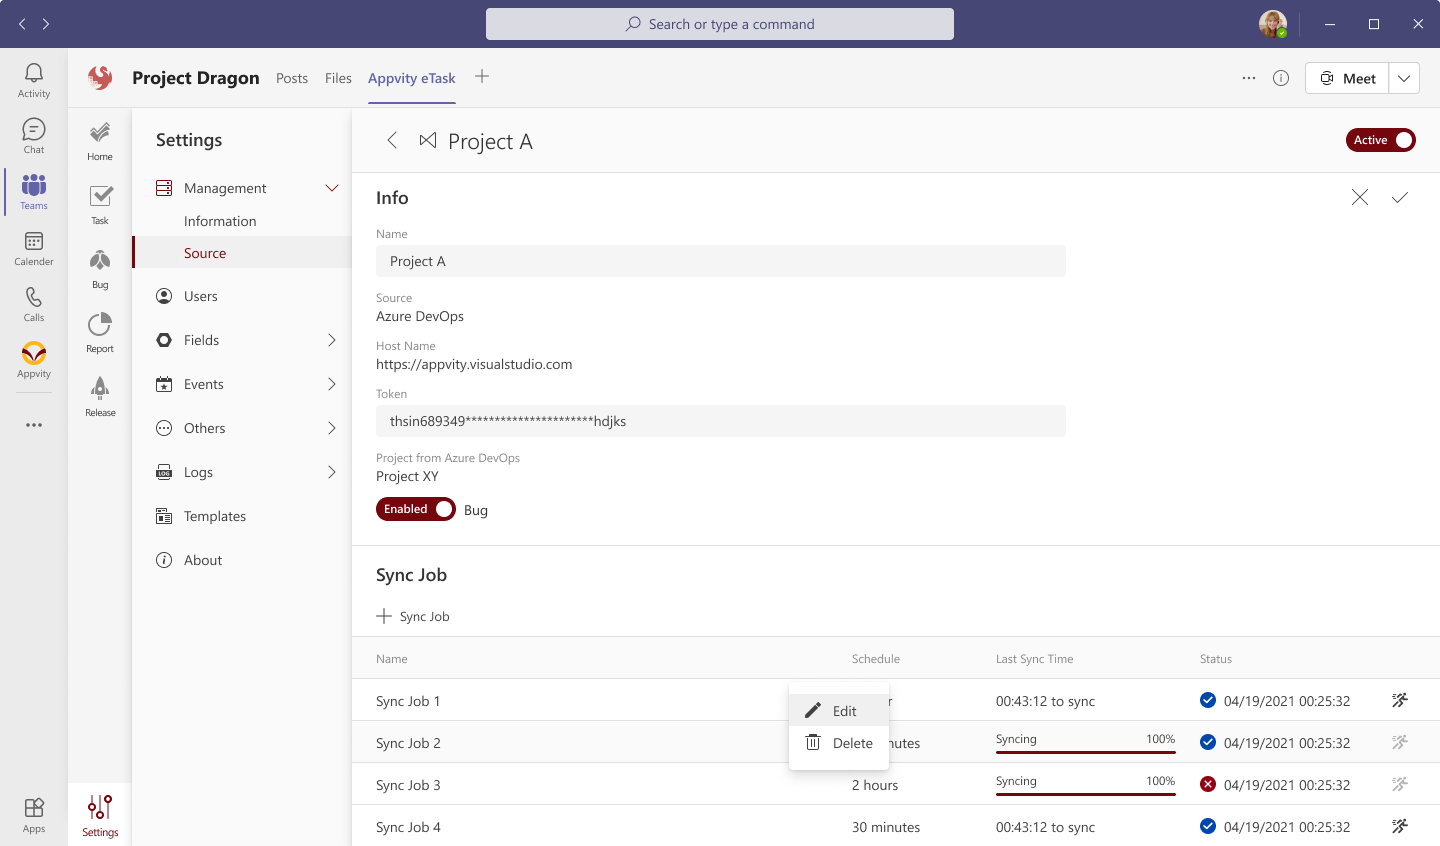This screenshot has height=846, width=1440.
Task: Expand the Fields settings group
Action: pos(332,340)
